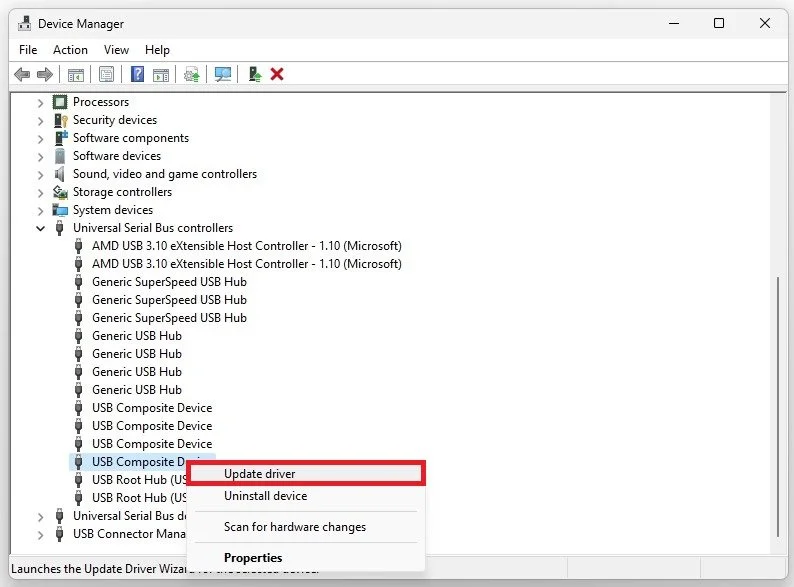Click the blue Help question mark icon
The height and width of the screenshot is (587, 794).
137,74
